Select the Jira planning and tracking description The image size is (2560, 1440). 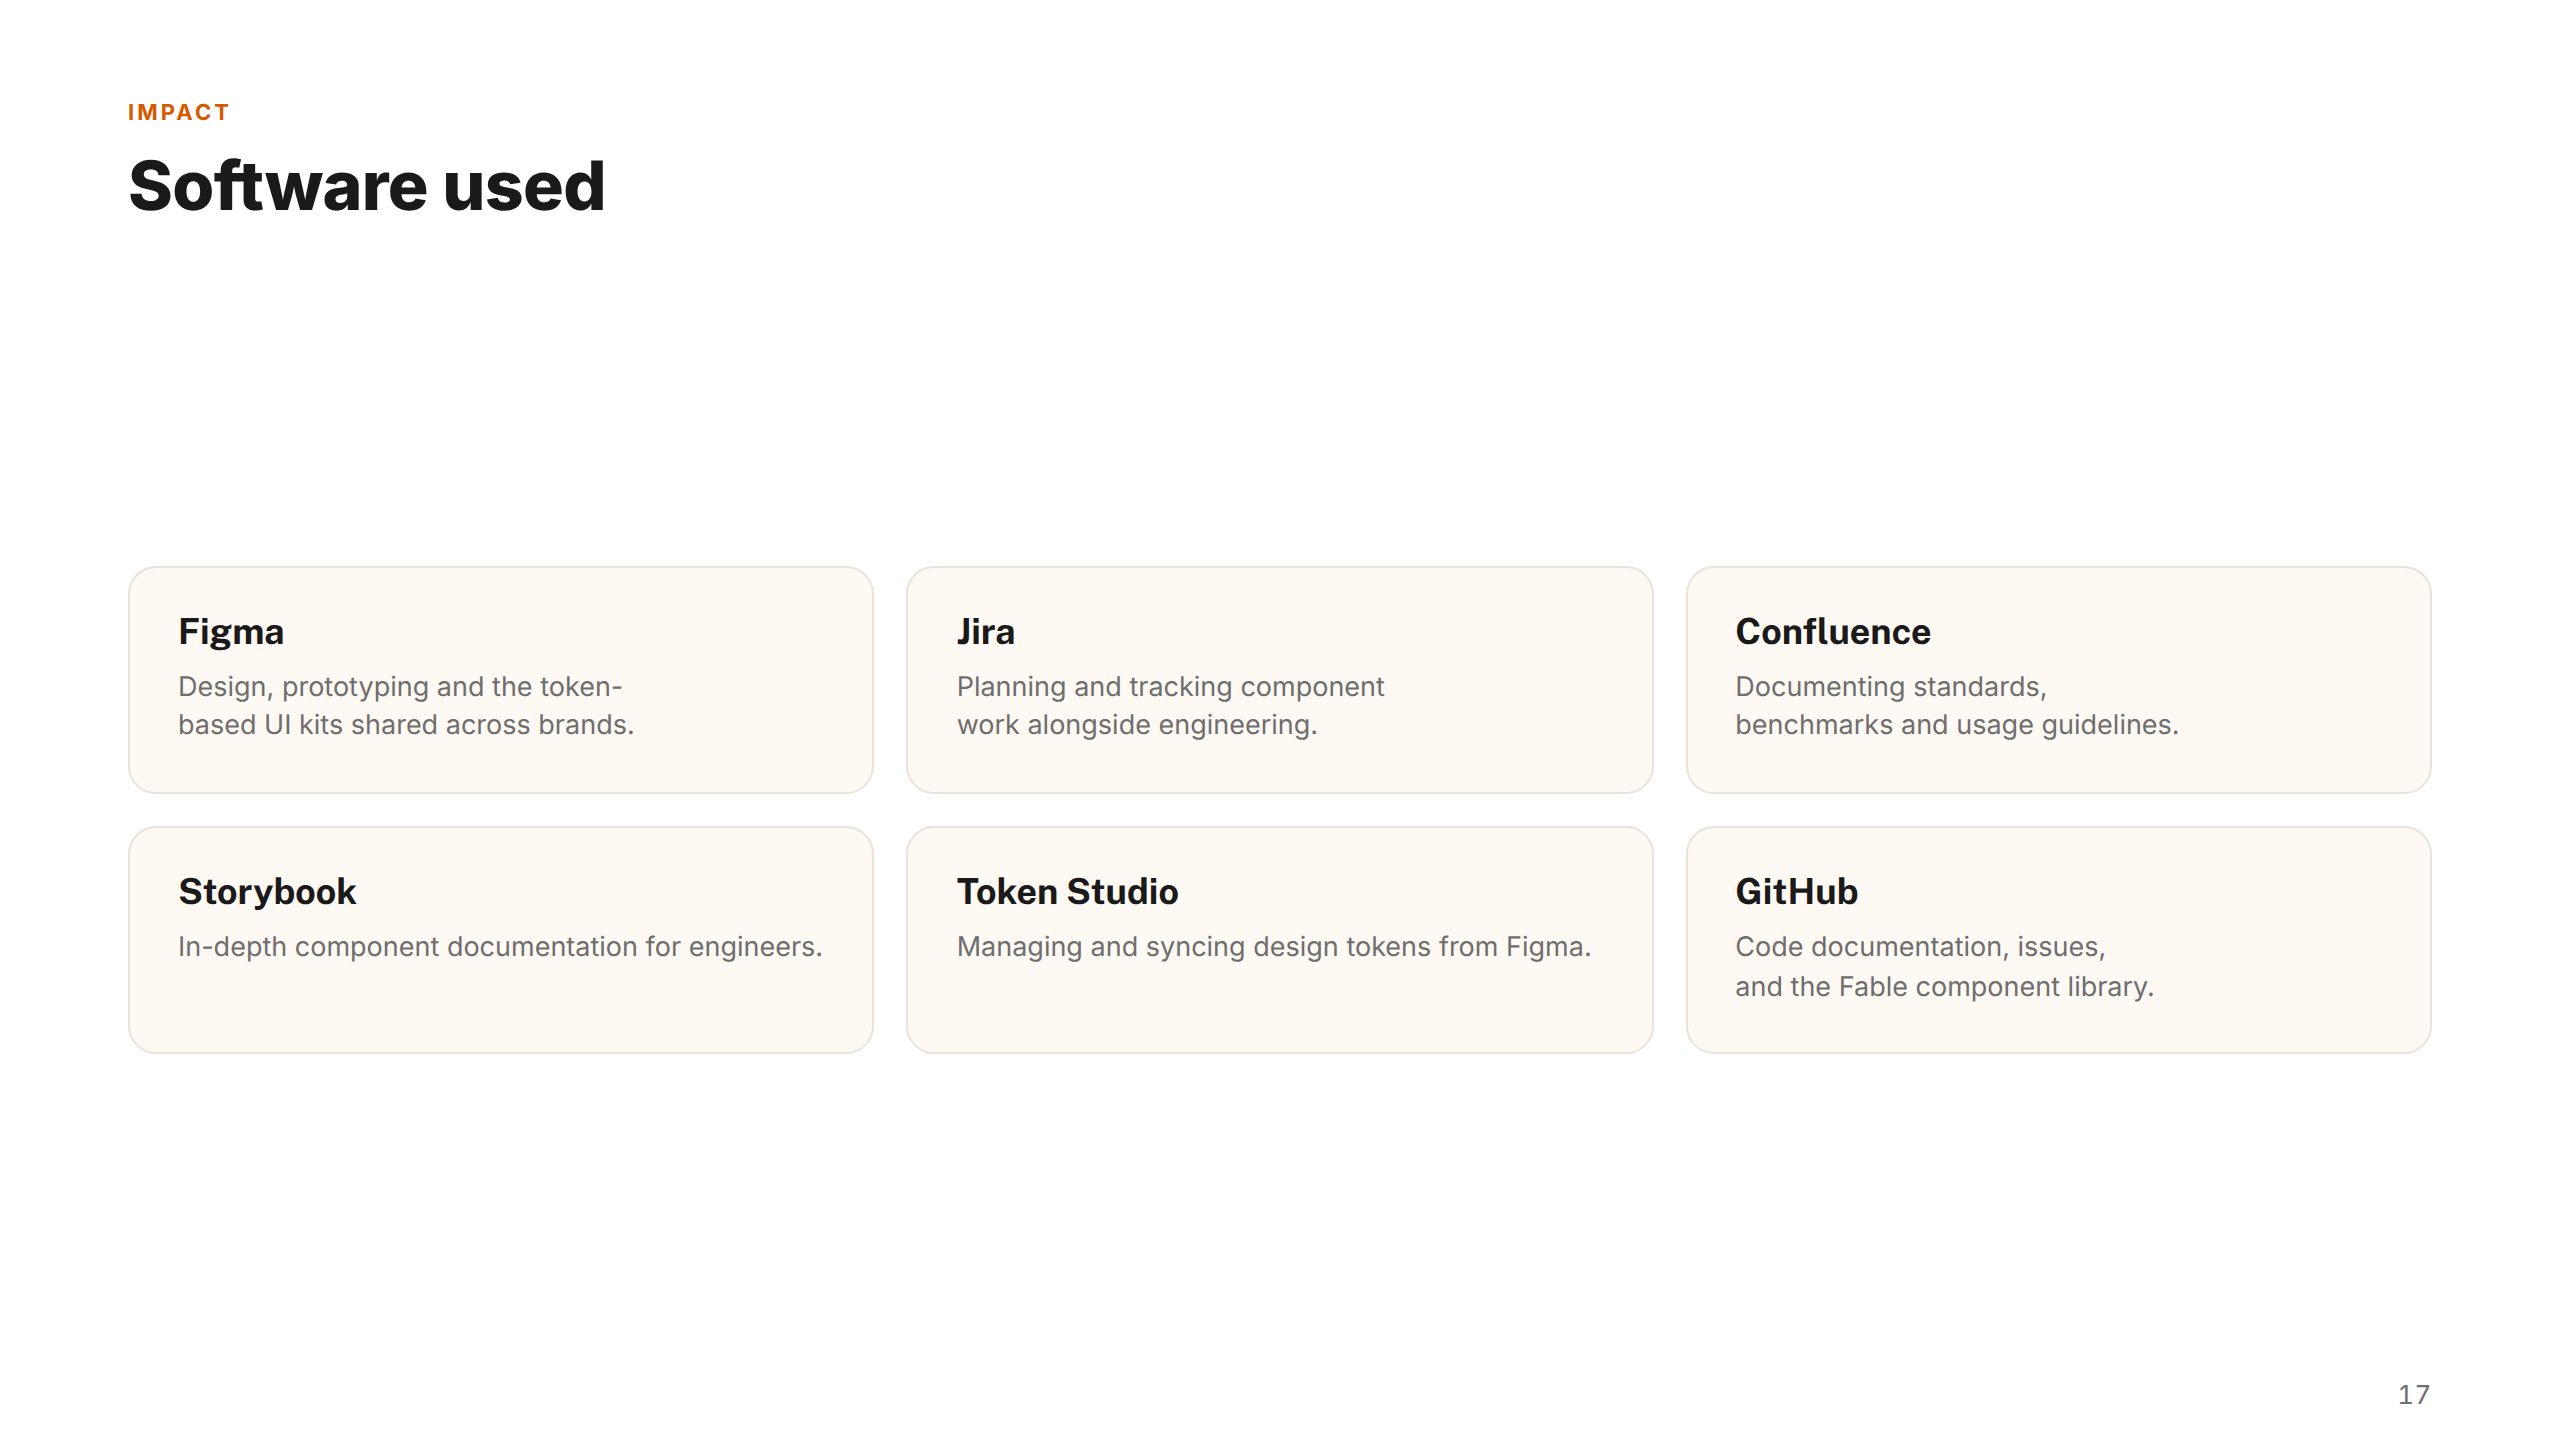[1170, 705]
